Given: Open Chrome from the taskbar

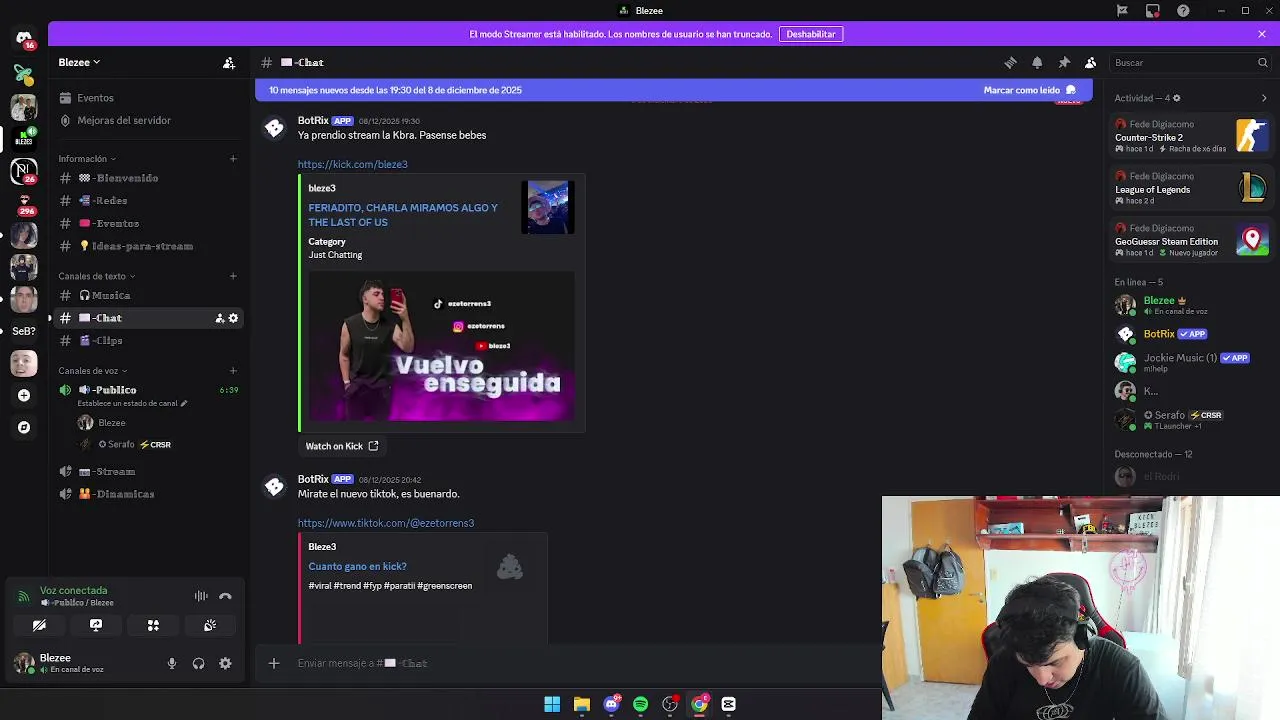Looking at the screenshot, I should [699, 704].
